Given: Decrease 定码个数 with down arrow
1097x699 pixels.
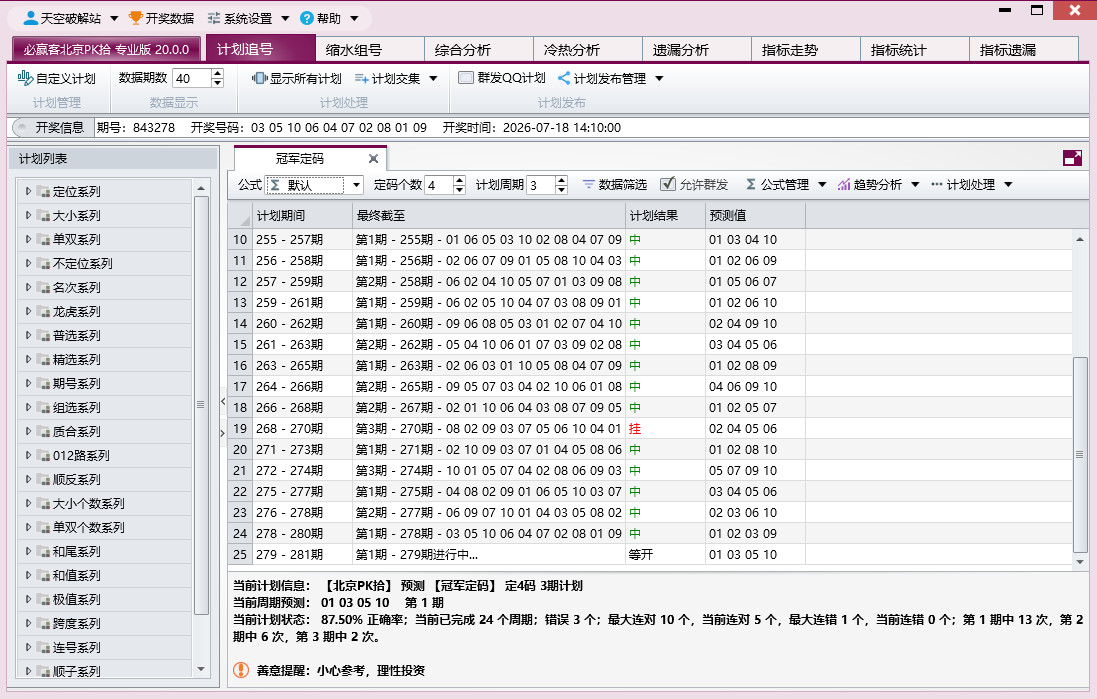Looking at the screenshot, I should pyautogui.click(x=460, y=190).
